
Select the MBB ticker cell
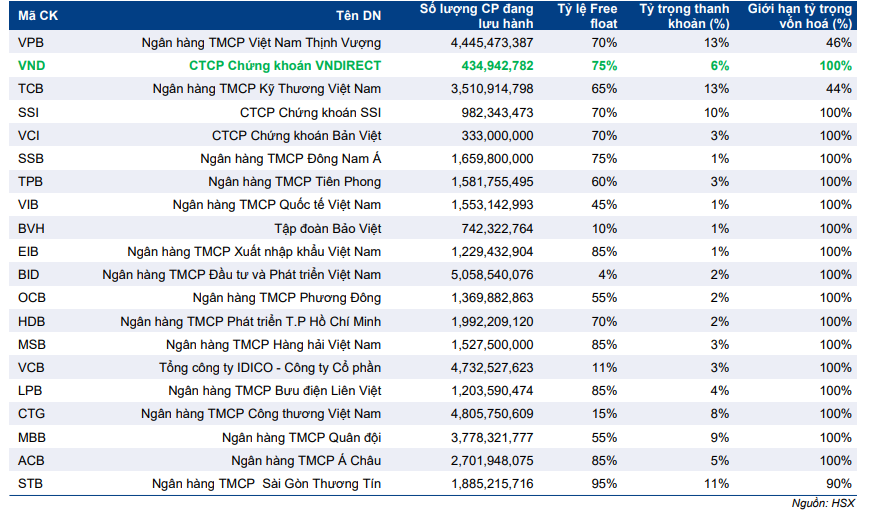tap(32, 438)
